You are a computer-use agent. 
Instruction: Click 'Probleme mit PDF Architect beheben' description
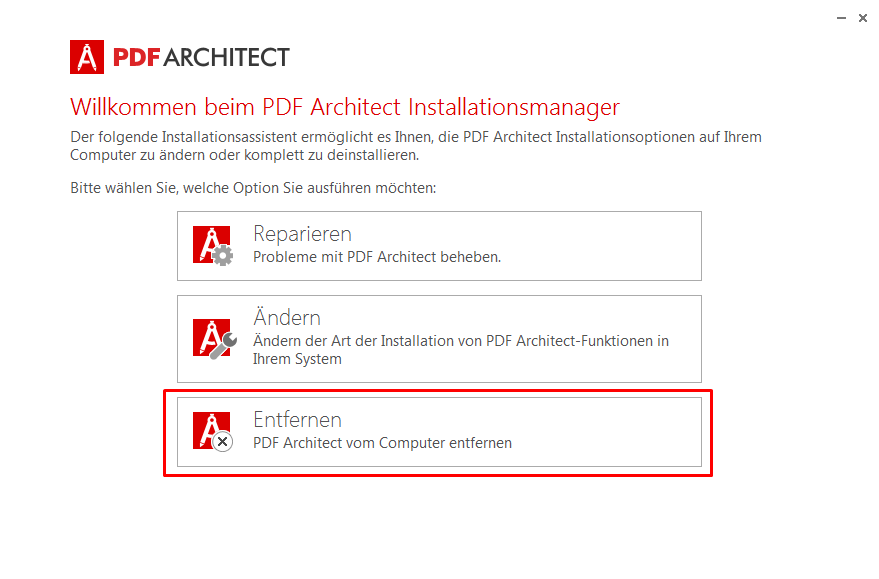(x=376, y=257)
